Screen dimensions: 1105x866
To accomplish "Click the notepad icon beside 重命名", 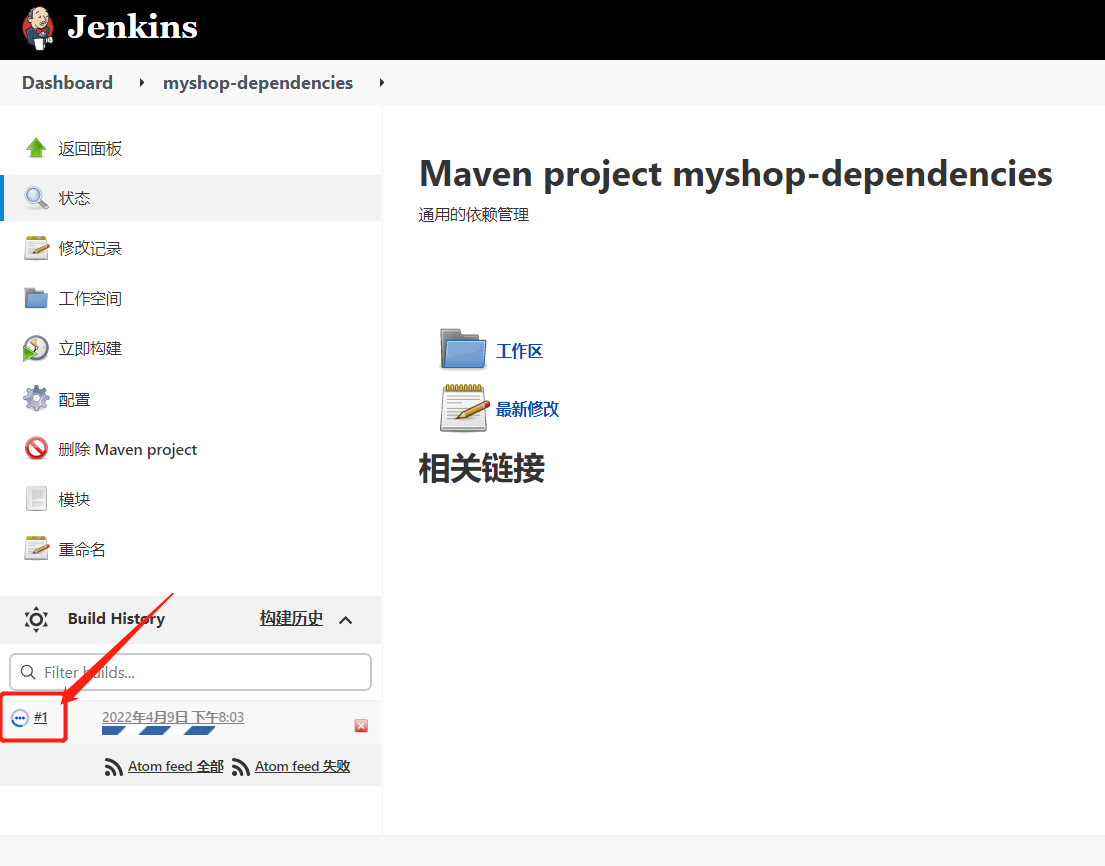I will pos(36,549).
